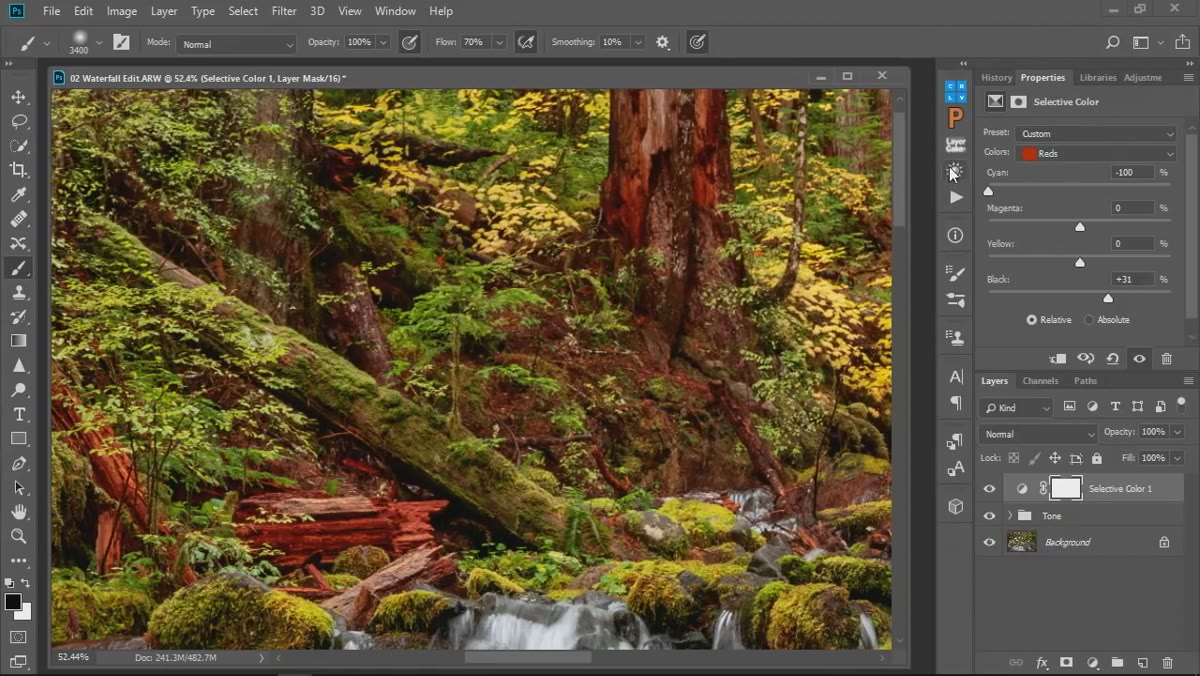The height and width of the screenshot is (676, 1200).
Task: Create new layer in Layers panel
Action: tap(1142, 662)
